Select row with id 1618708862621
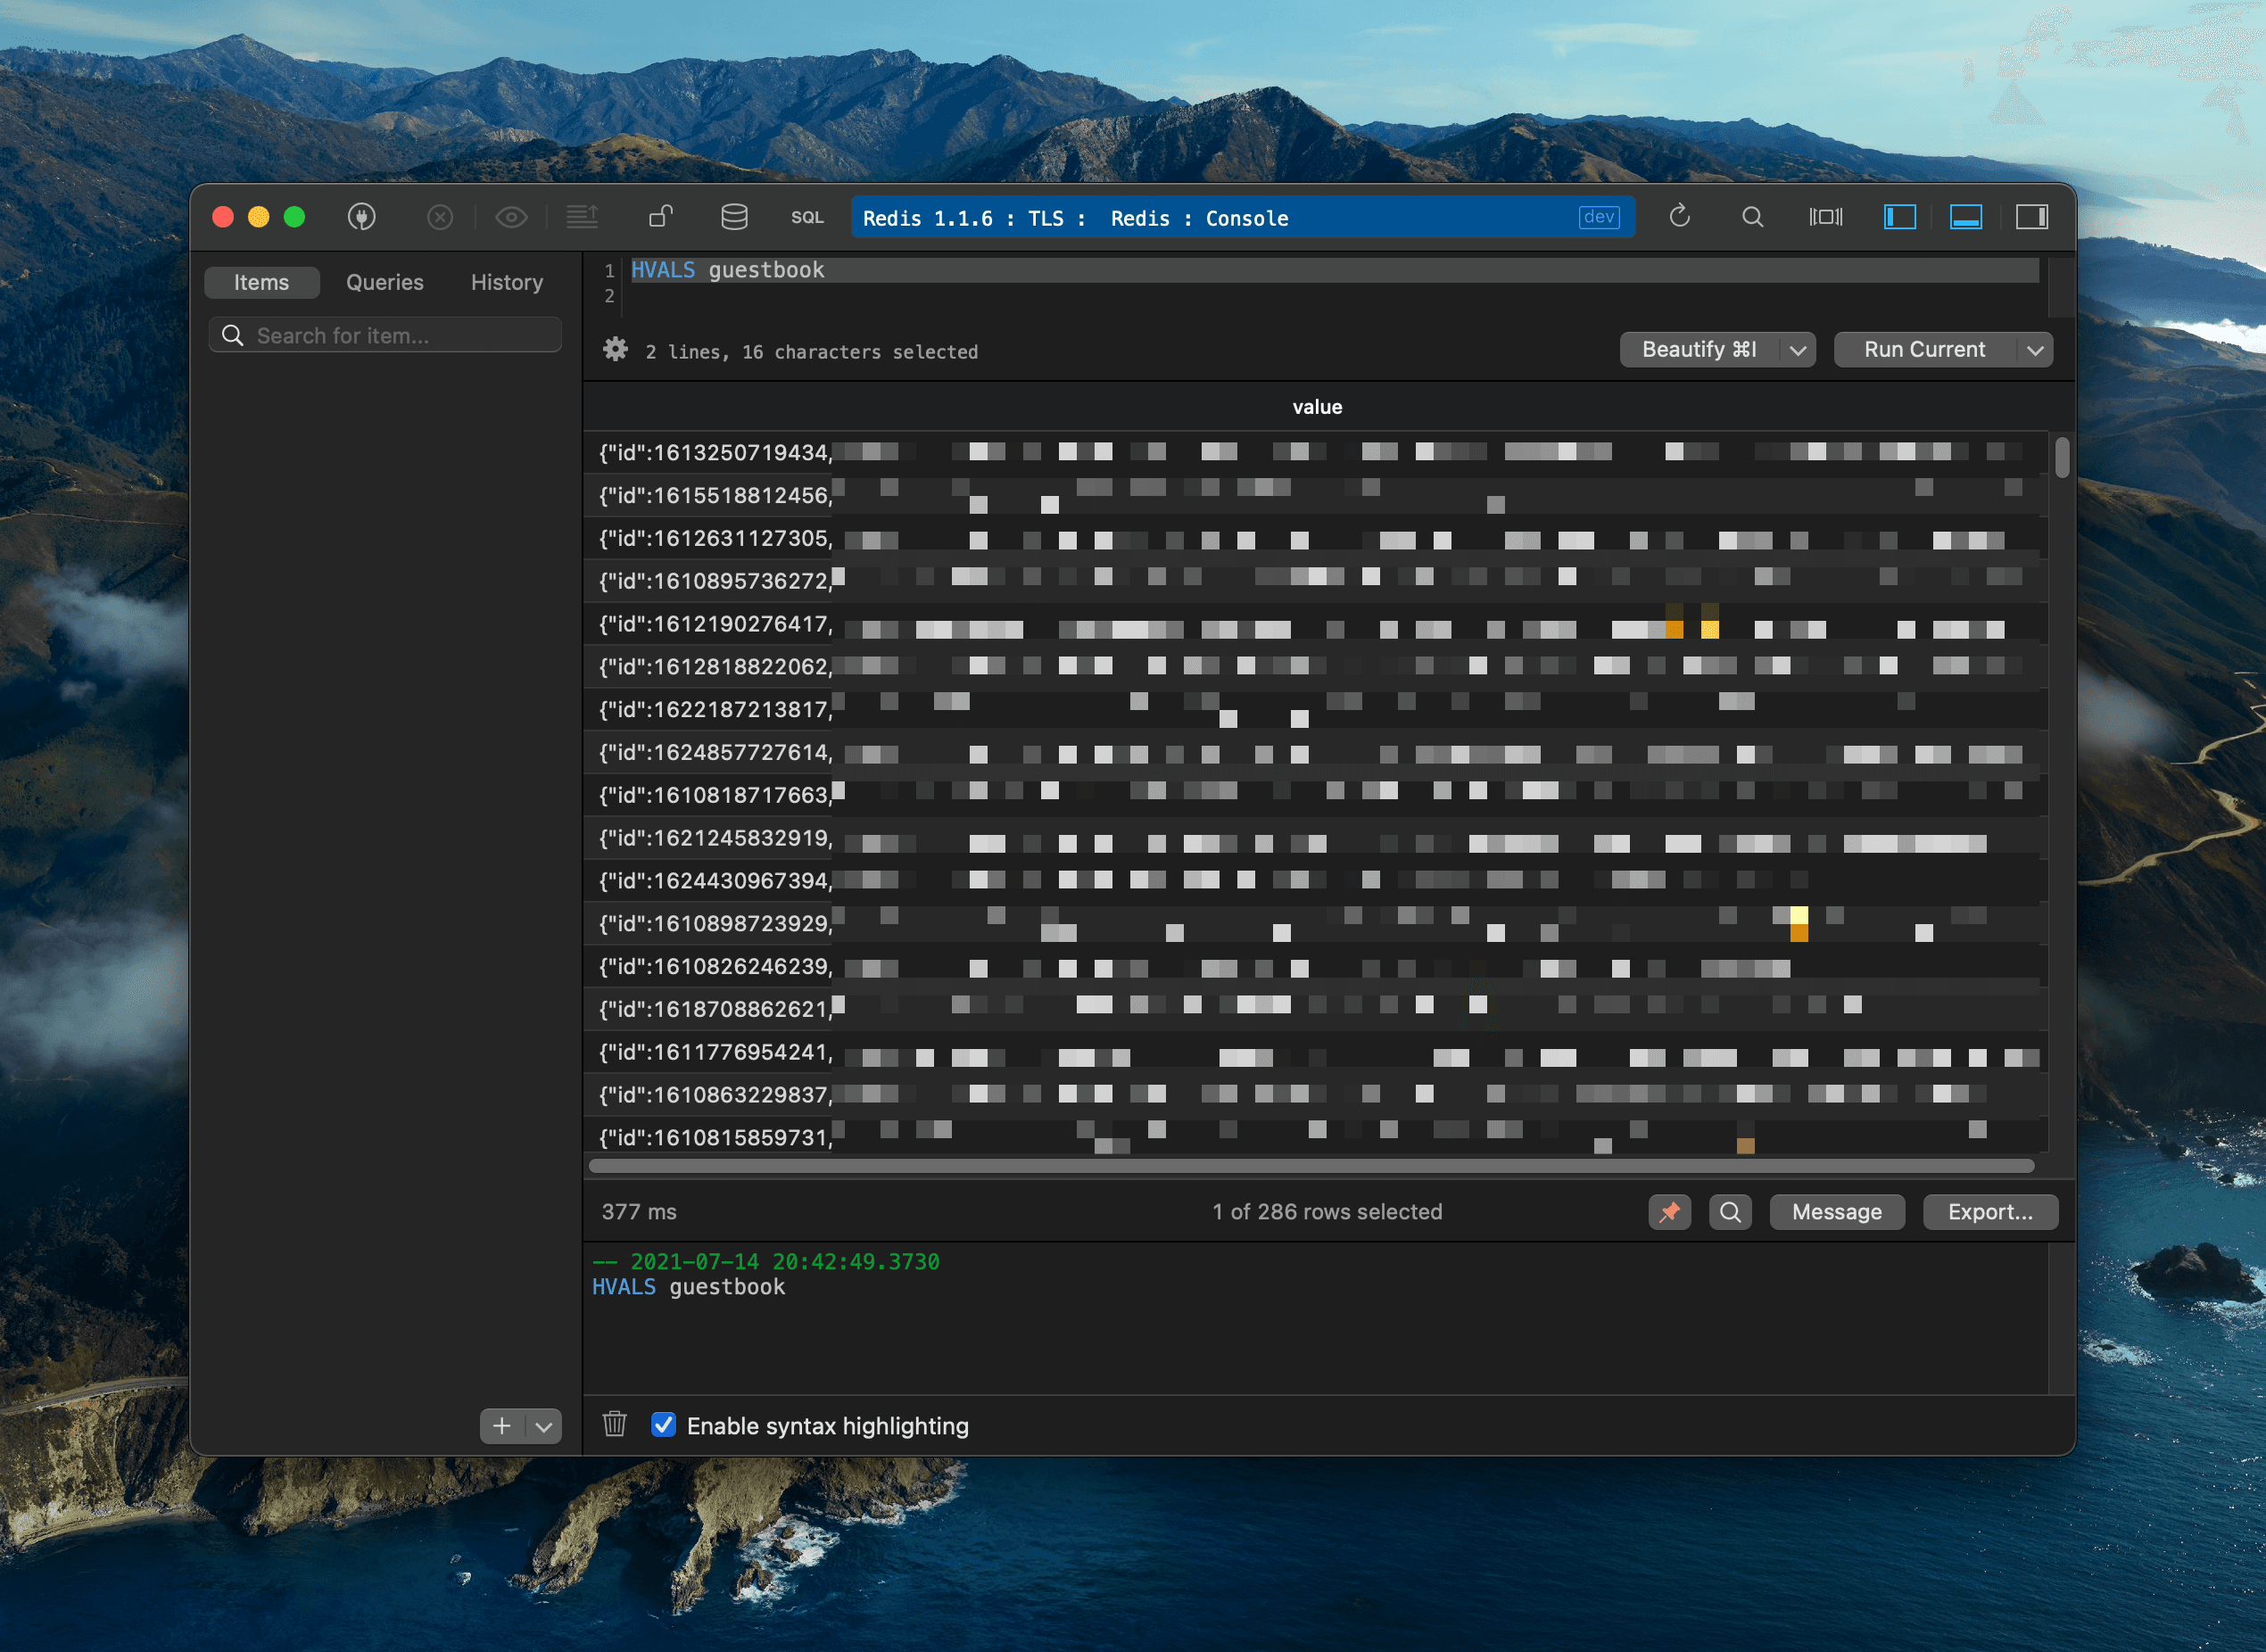 [1315, 1010]
